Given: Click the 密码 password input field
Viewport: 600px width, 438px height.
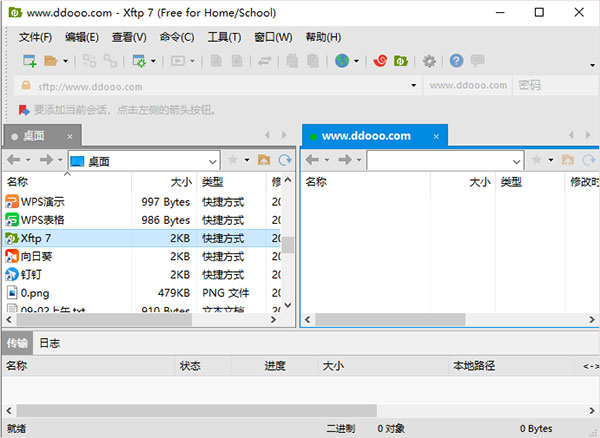Looking at the screenshot, I should click(x=557, y=85).
